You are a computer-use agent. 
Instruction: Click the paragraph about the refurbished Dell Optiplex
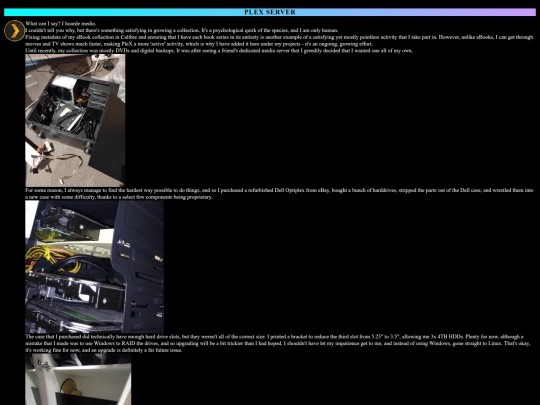[x=279, y=194]
